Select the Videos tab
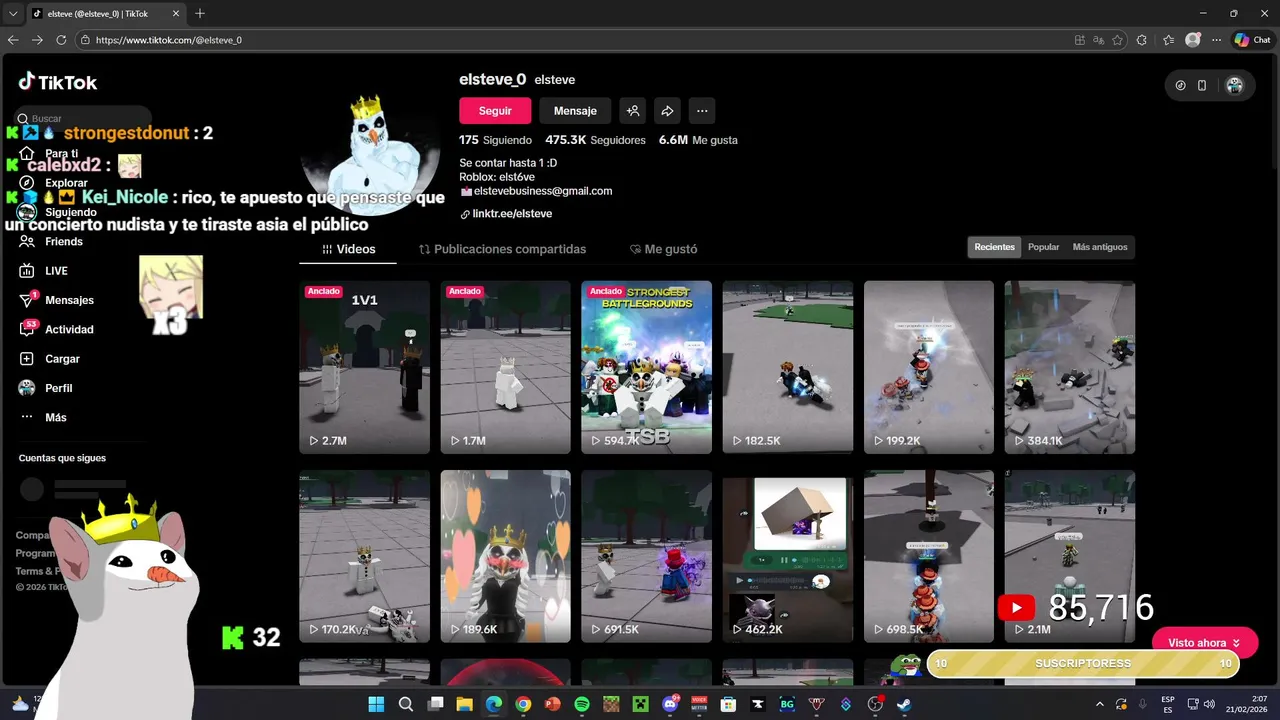 [x=348, y=249]
